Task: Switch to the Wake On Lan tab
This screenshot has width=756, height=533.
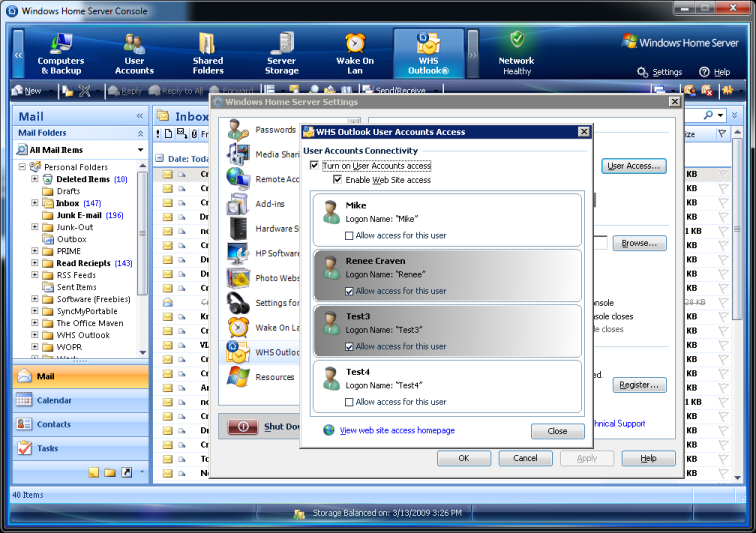Action: point(355,54)
